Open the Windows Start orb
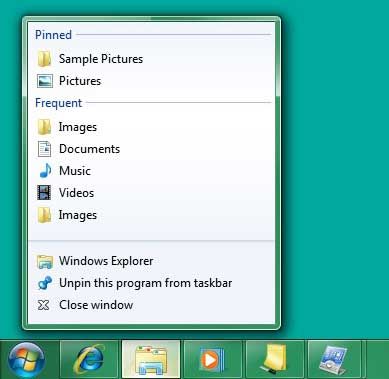 27,360
